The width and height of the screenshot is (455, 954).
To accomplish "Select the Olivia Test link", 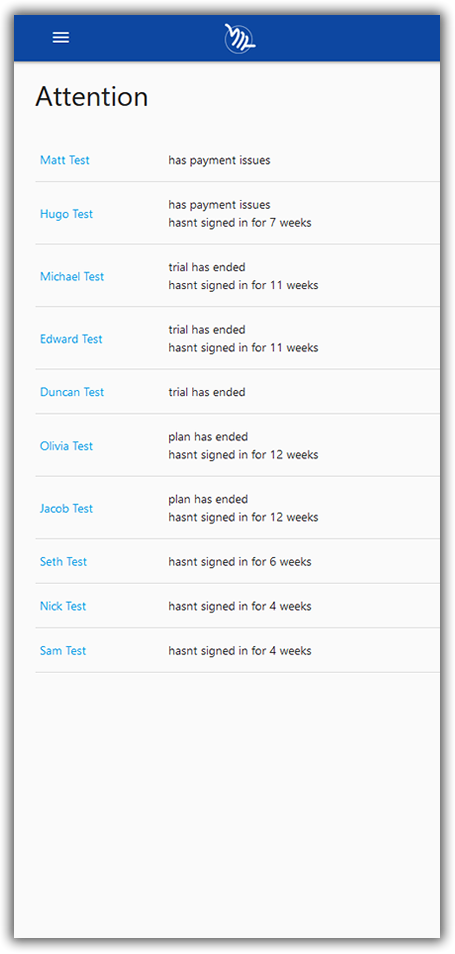I will [x=66, y=446].
